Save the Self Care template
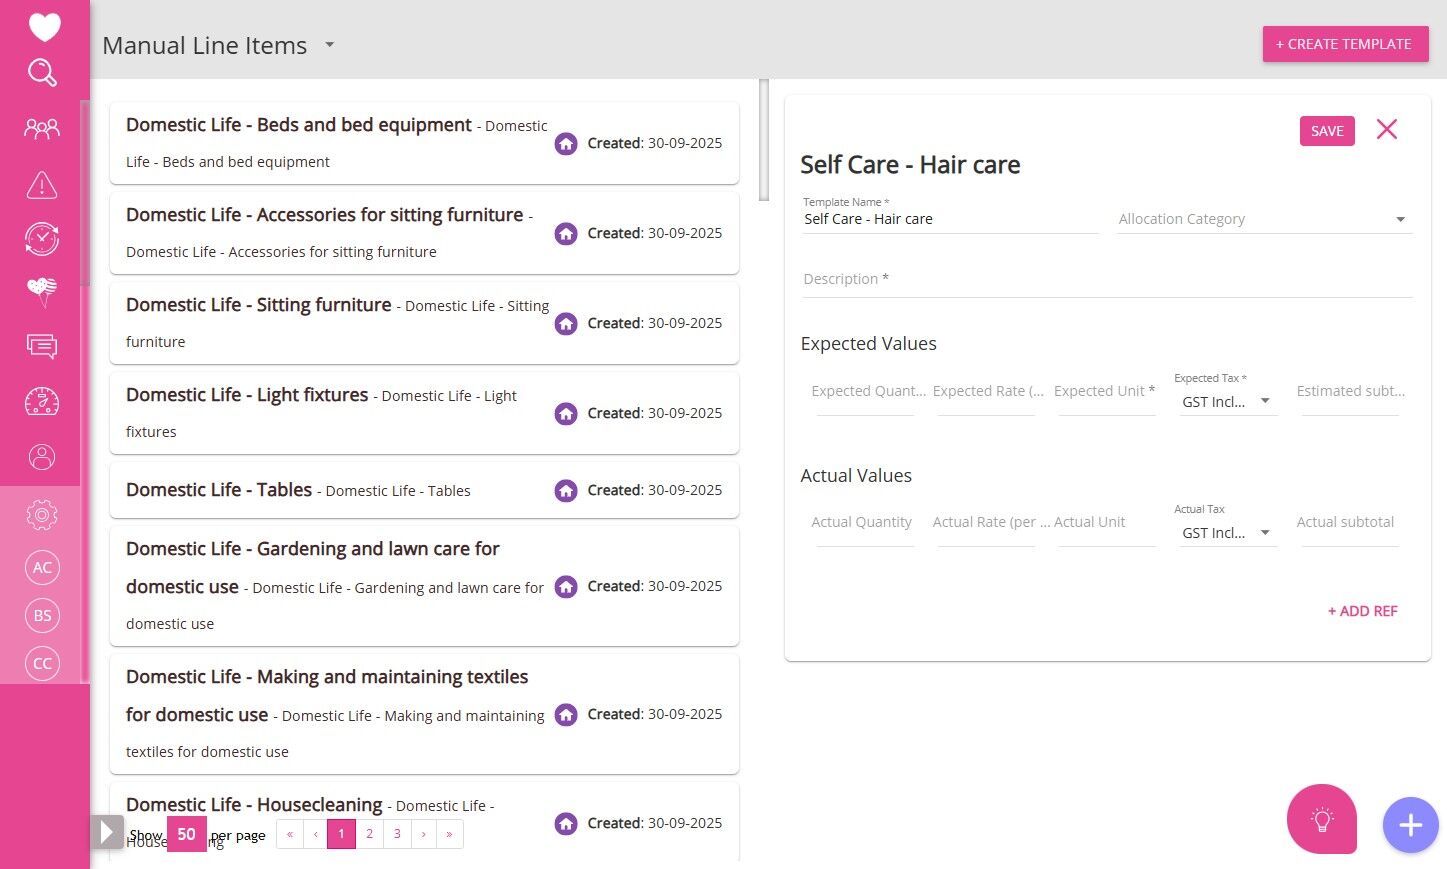 click(x=1326, y=131)
